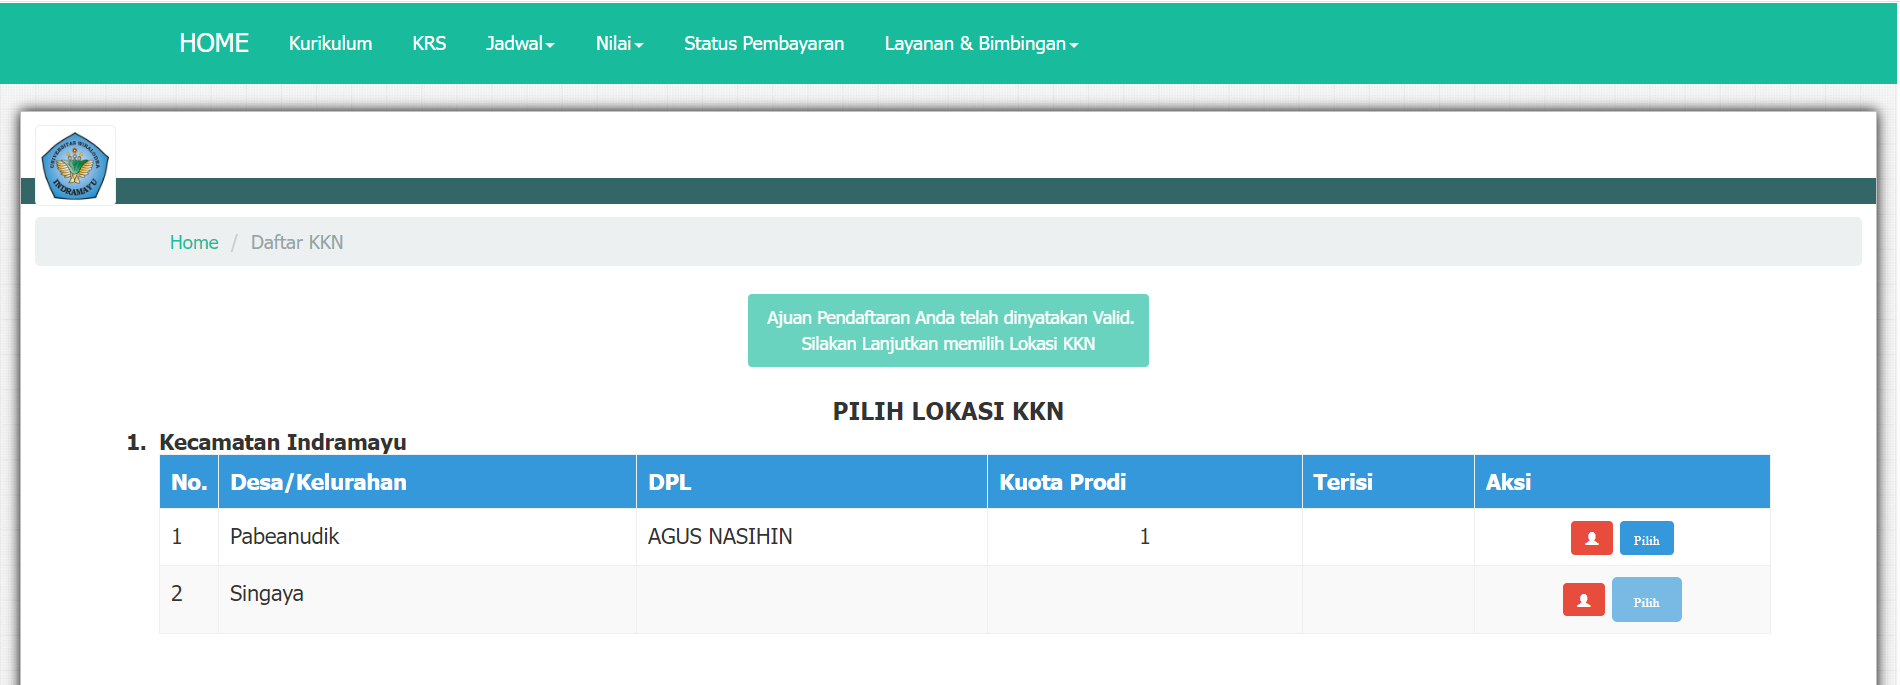1900x685 pixels.
Task: Expand the Jadwal dropdown menu
Action: (519, 44)
